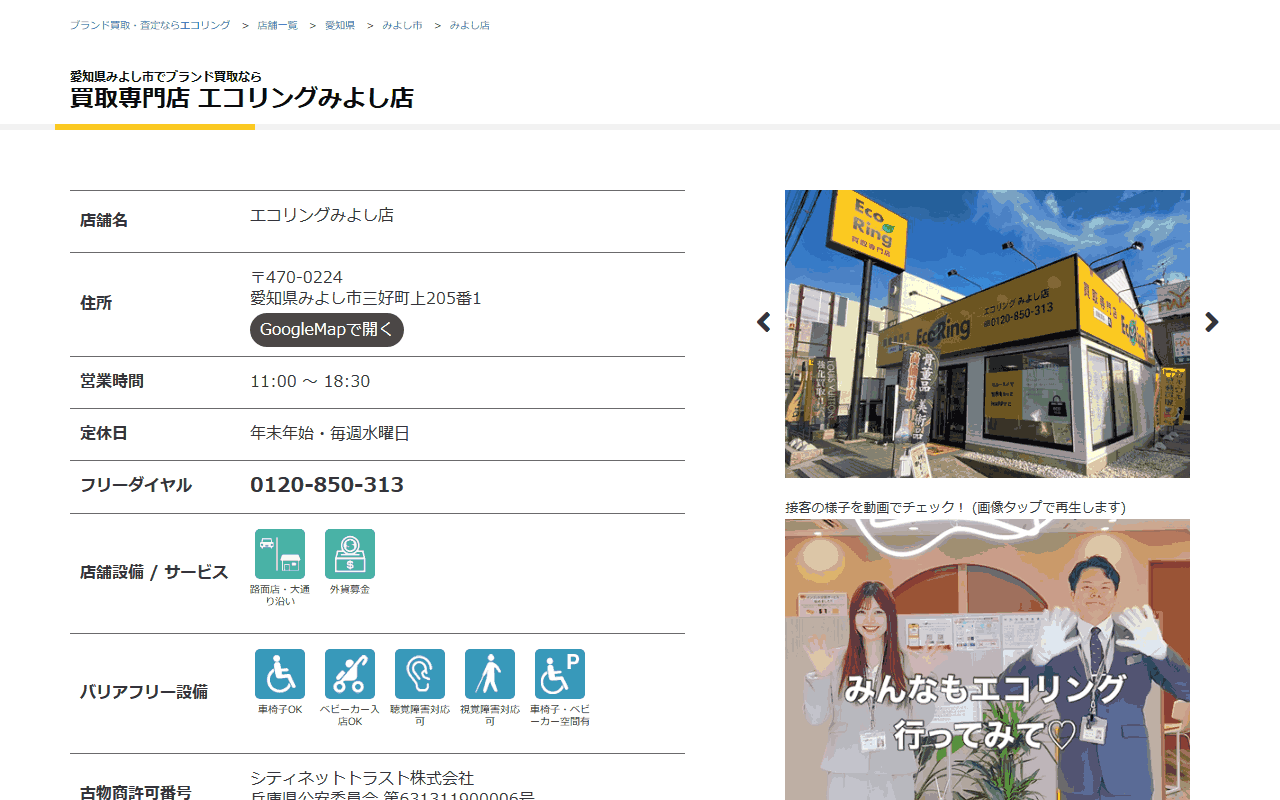This screenshot has width=1280, height=800.
Task: Click business hours 11:00 ～ 18:30
Action: click(310, 381)
